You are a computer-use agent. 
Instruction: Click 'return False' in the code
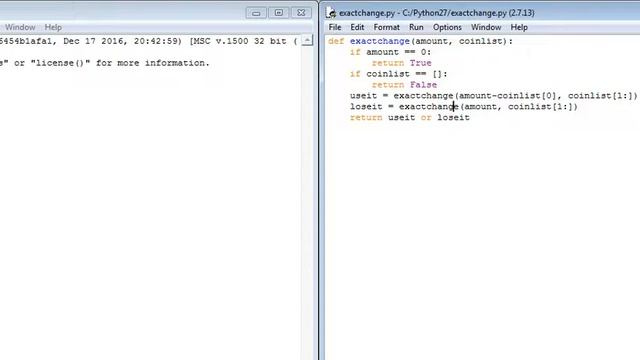[404, 85]
